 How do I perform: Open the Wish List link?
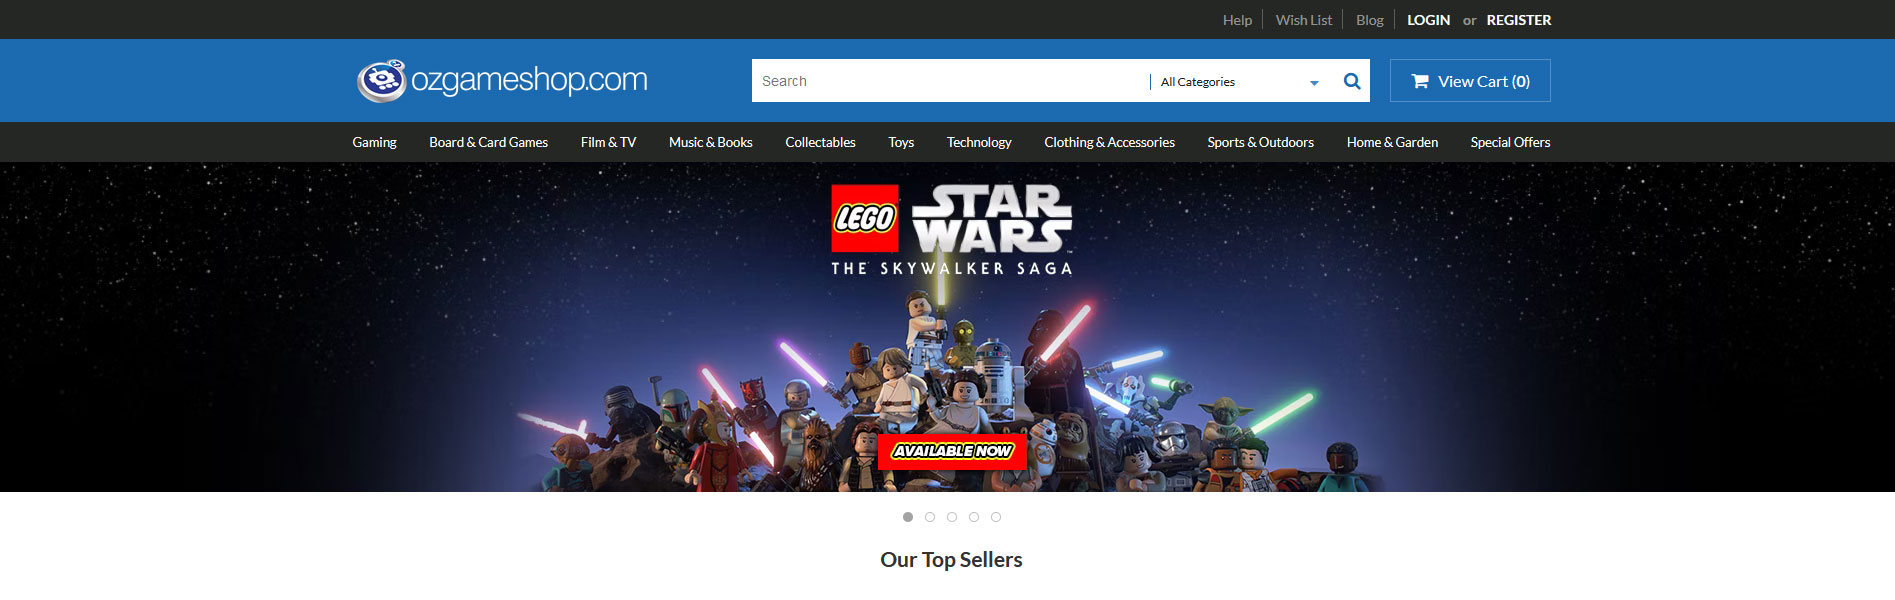click(1303, 20)
